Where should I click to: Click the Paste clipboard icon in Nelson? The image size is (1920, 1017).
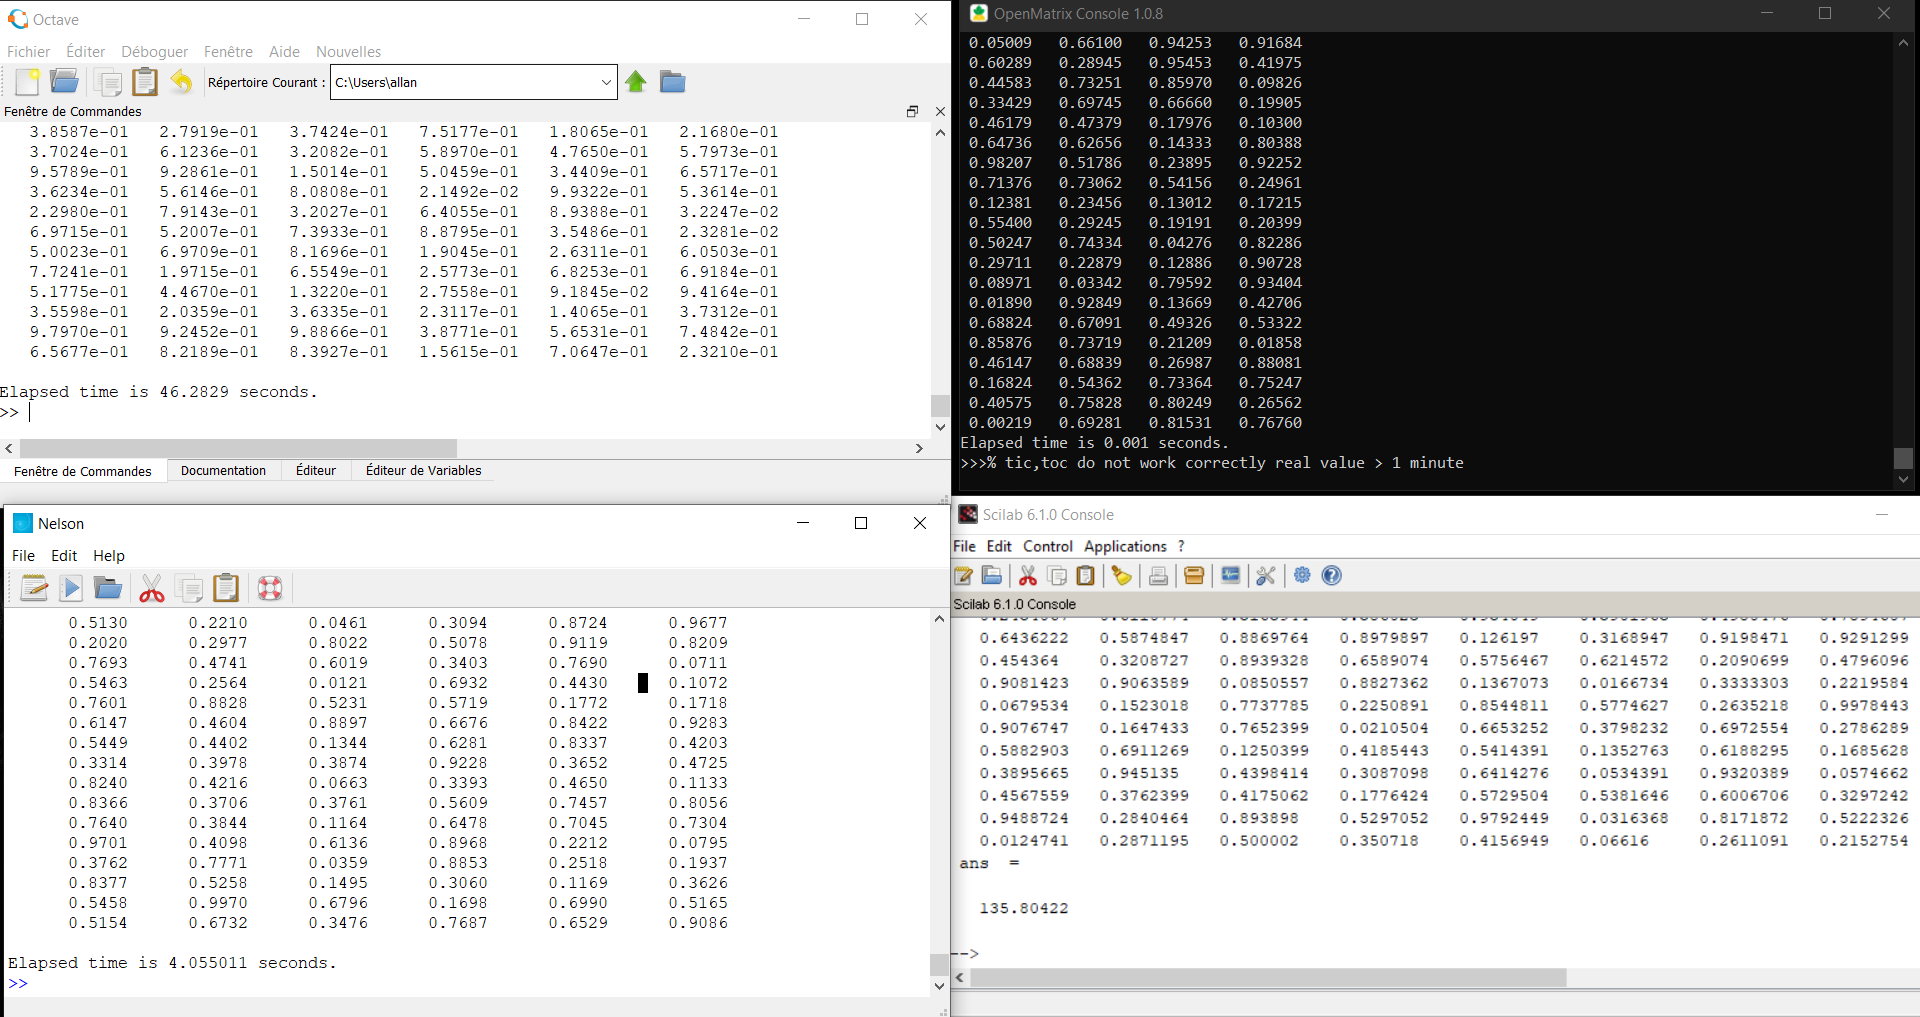click(226, 588)
